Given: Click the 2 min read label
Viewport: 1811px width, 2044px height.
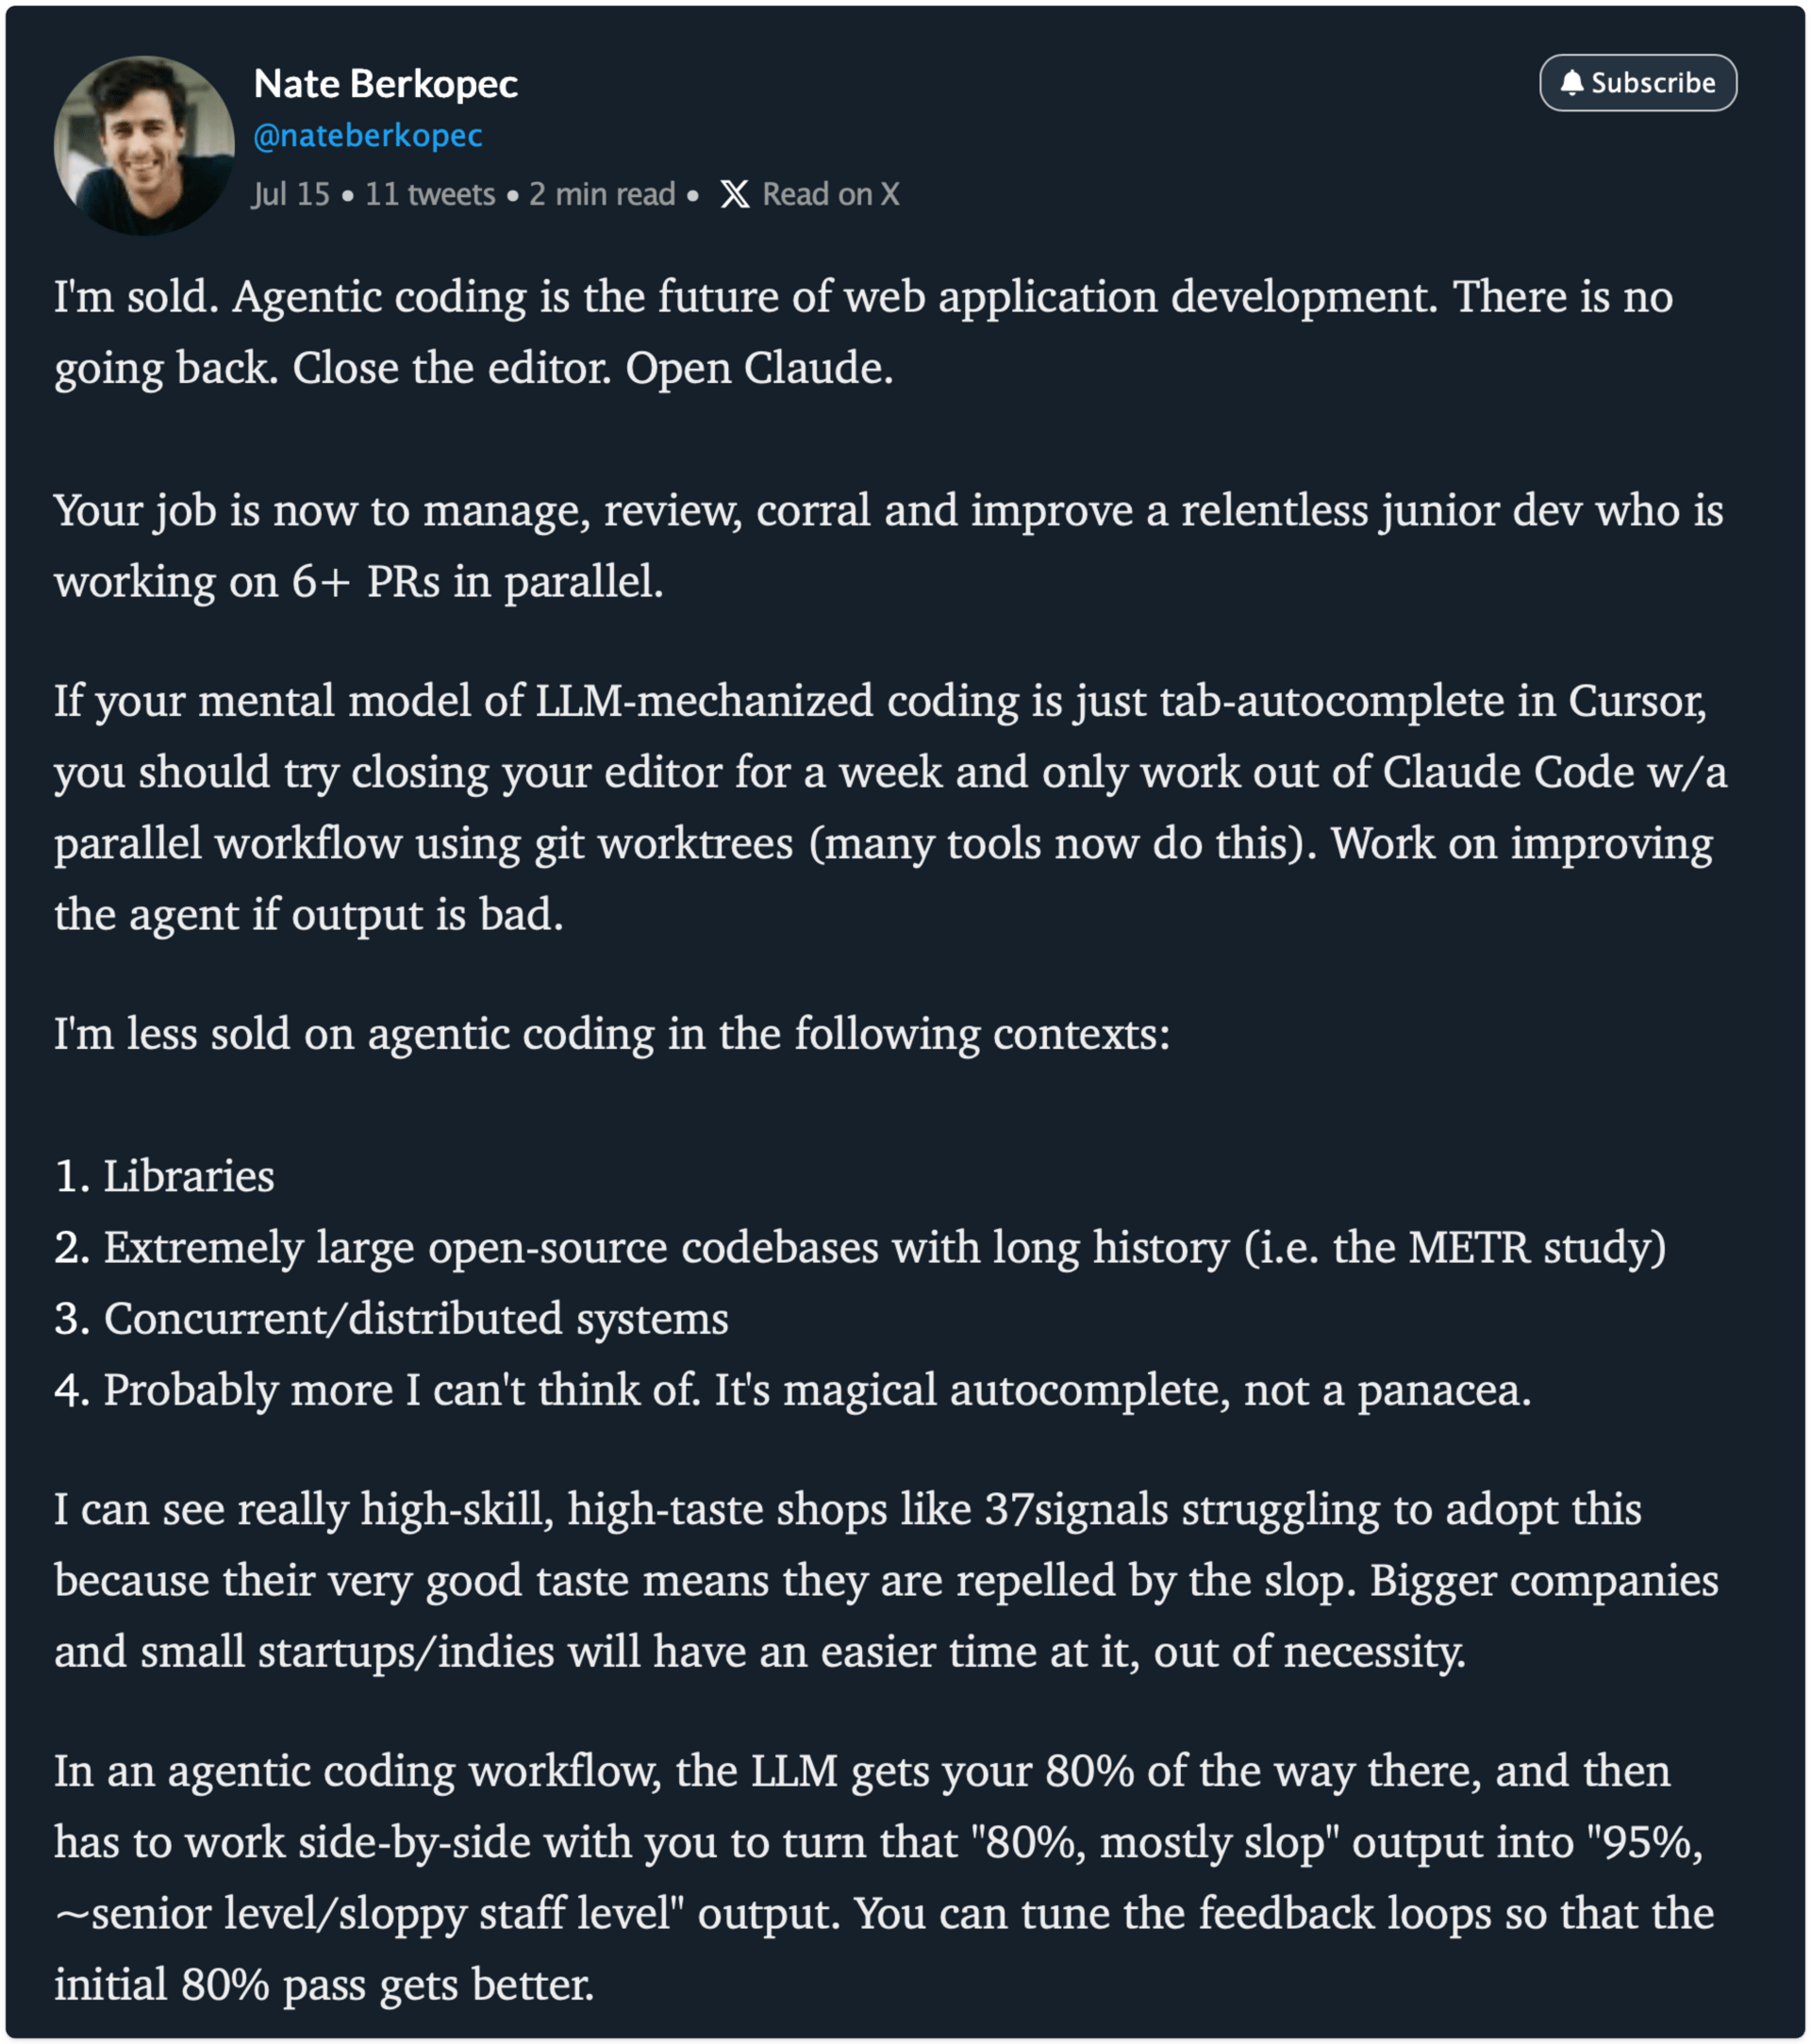Looking at the screenshot, I should [x=602, y=194].
